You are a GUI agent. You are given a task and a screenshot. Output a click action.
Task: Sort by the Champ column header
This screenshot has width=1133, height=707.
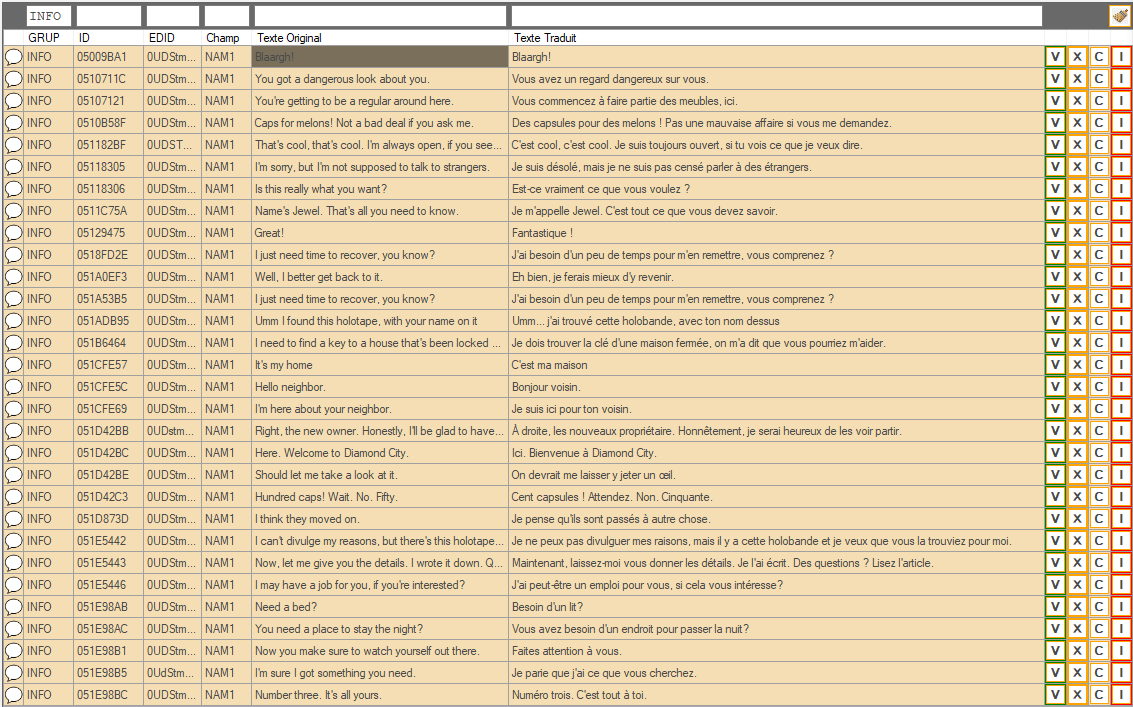(223, 38)
